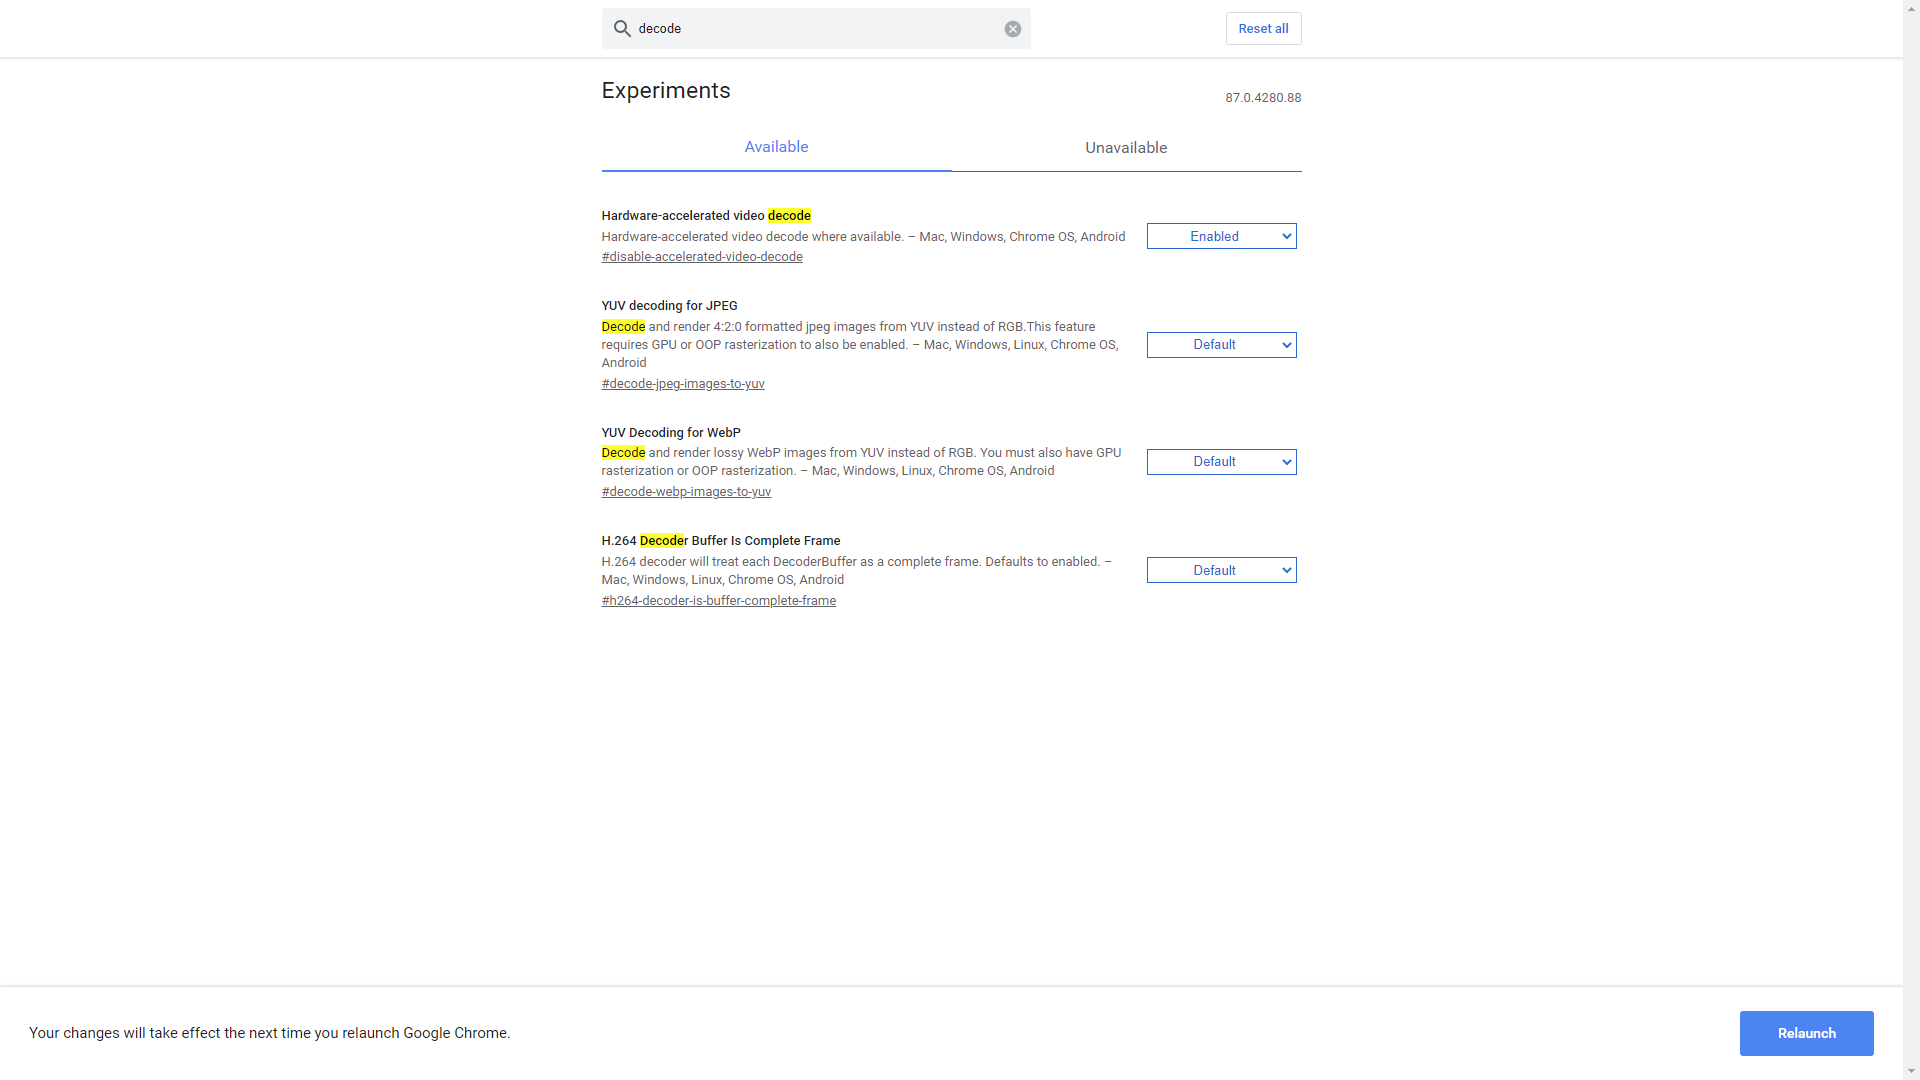This screenshot has width=1920, height=1080.
Task: Switch to the Unavailable tab
Action: tap(1126, 148)
